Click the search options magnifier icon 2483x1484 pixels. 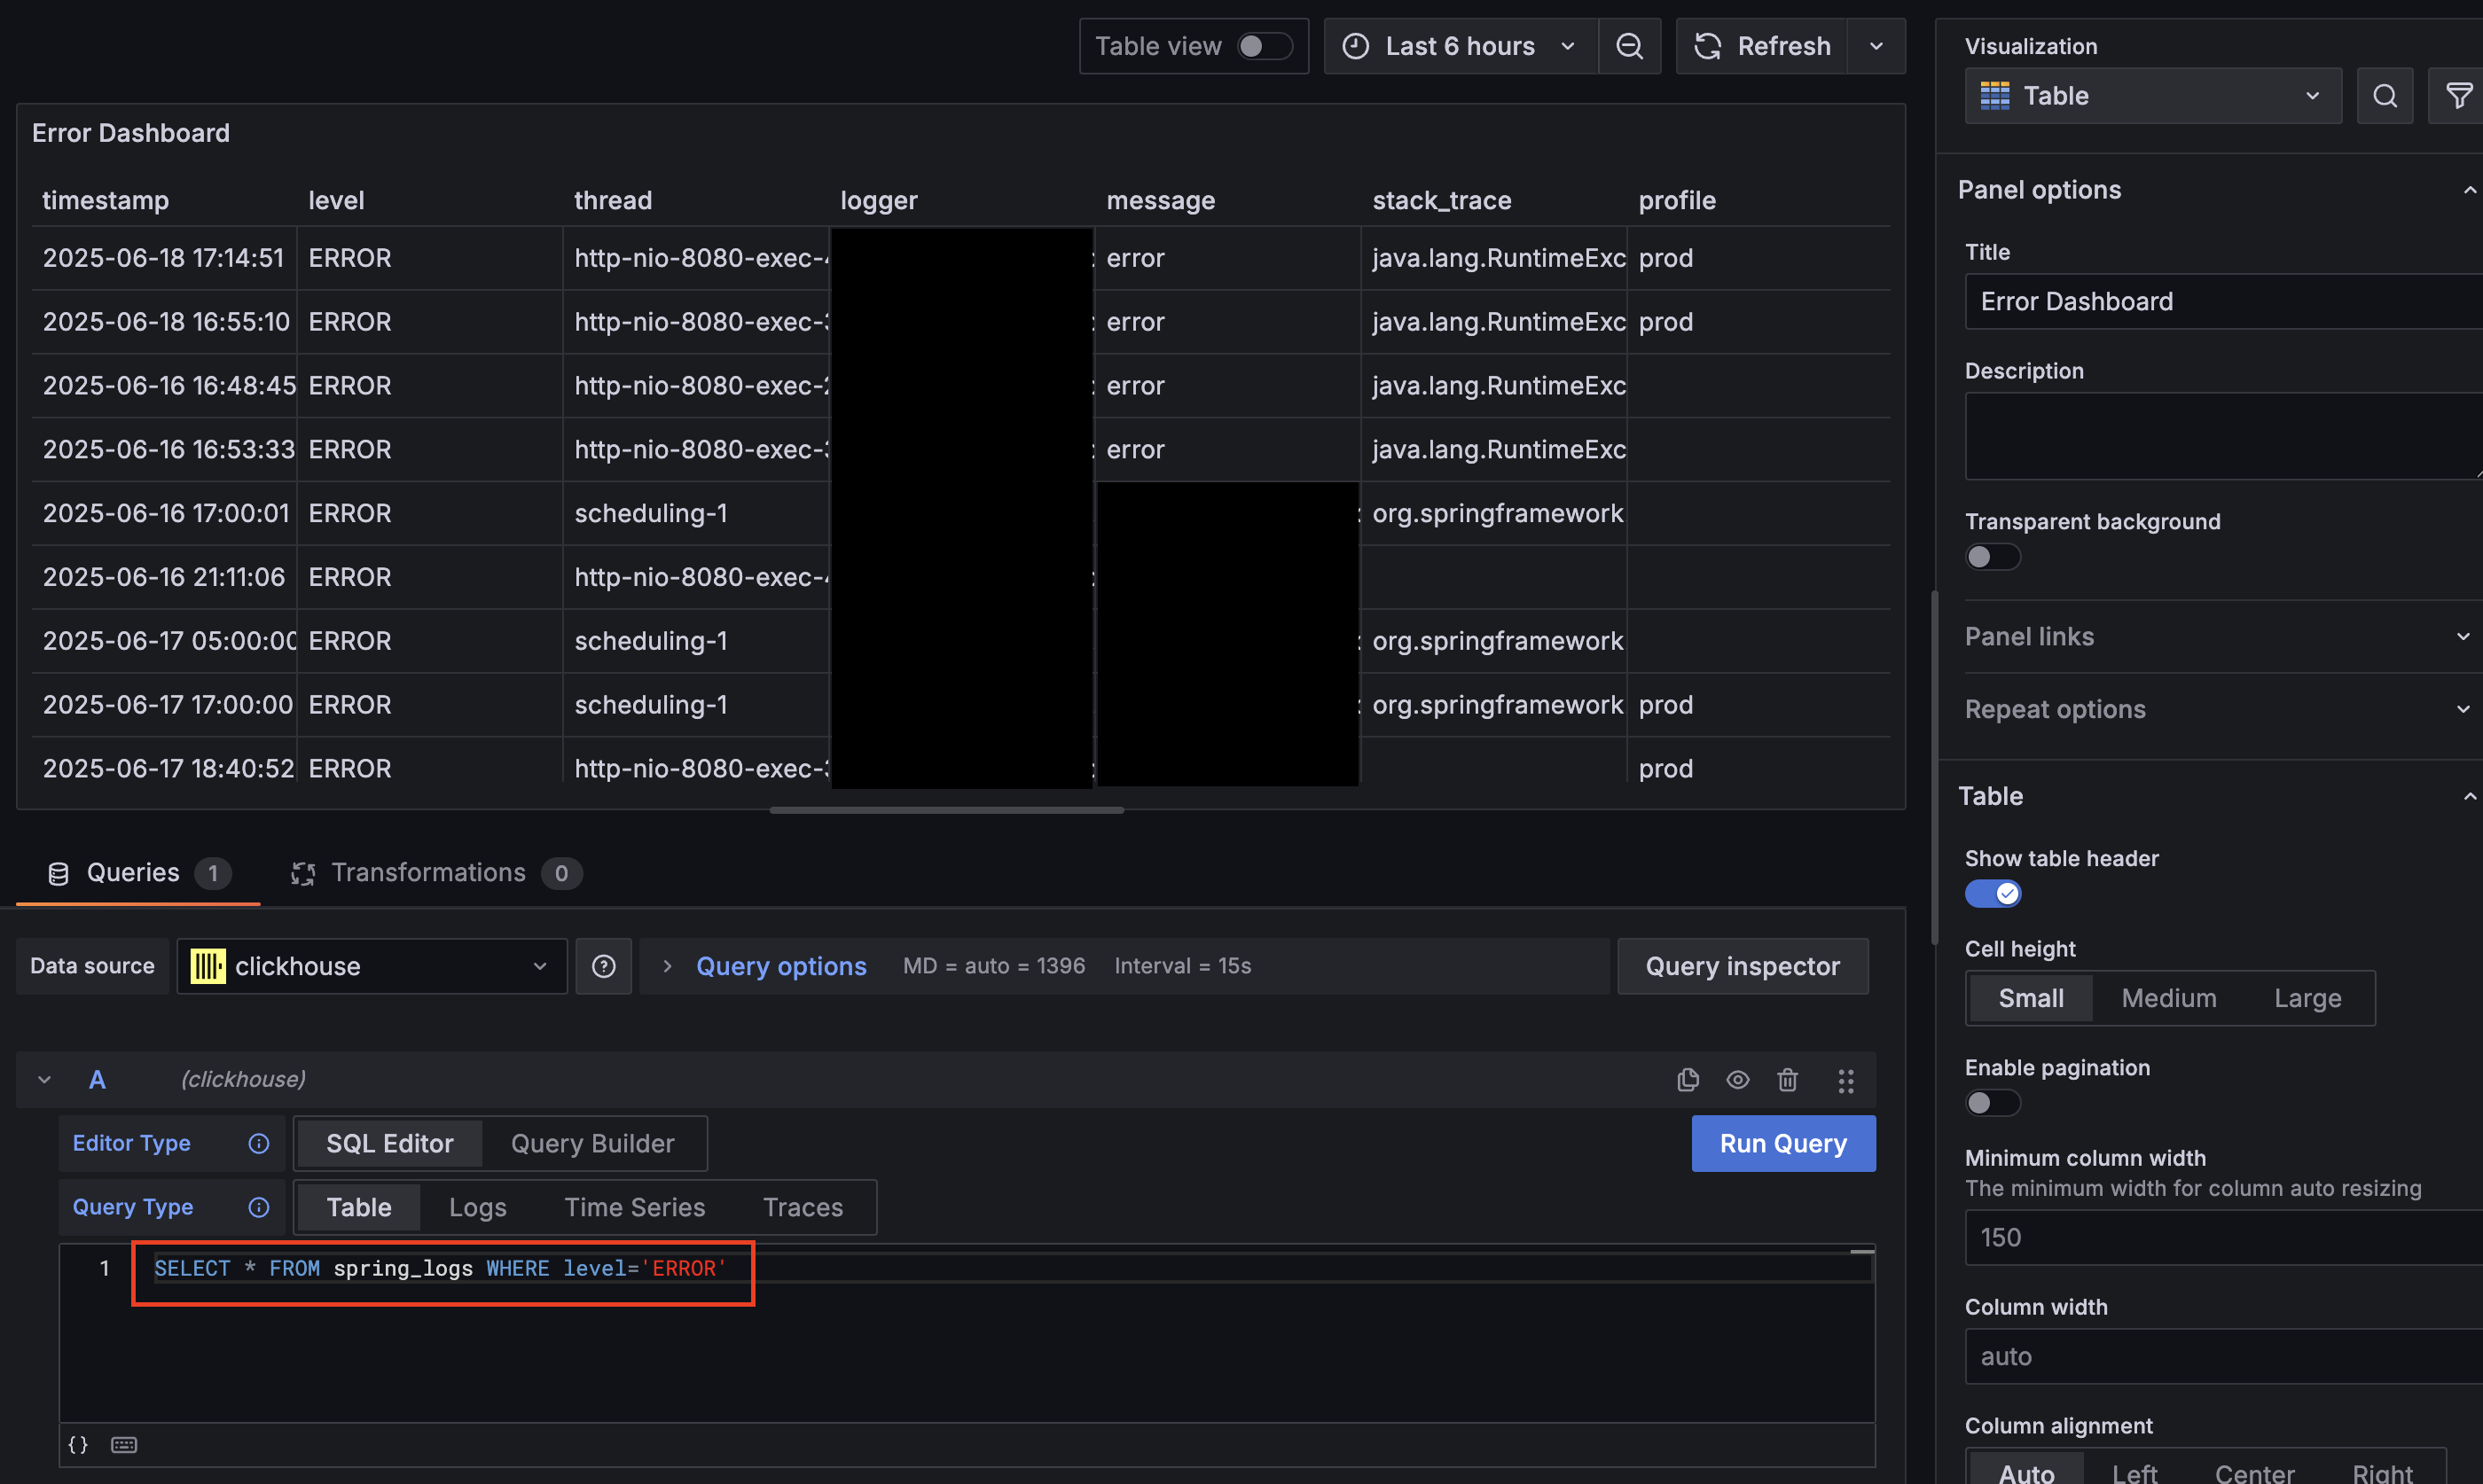pos(2384,96)
